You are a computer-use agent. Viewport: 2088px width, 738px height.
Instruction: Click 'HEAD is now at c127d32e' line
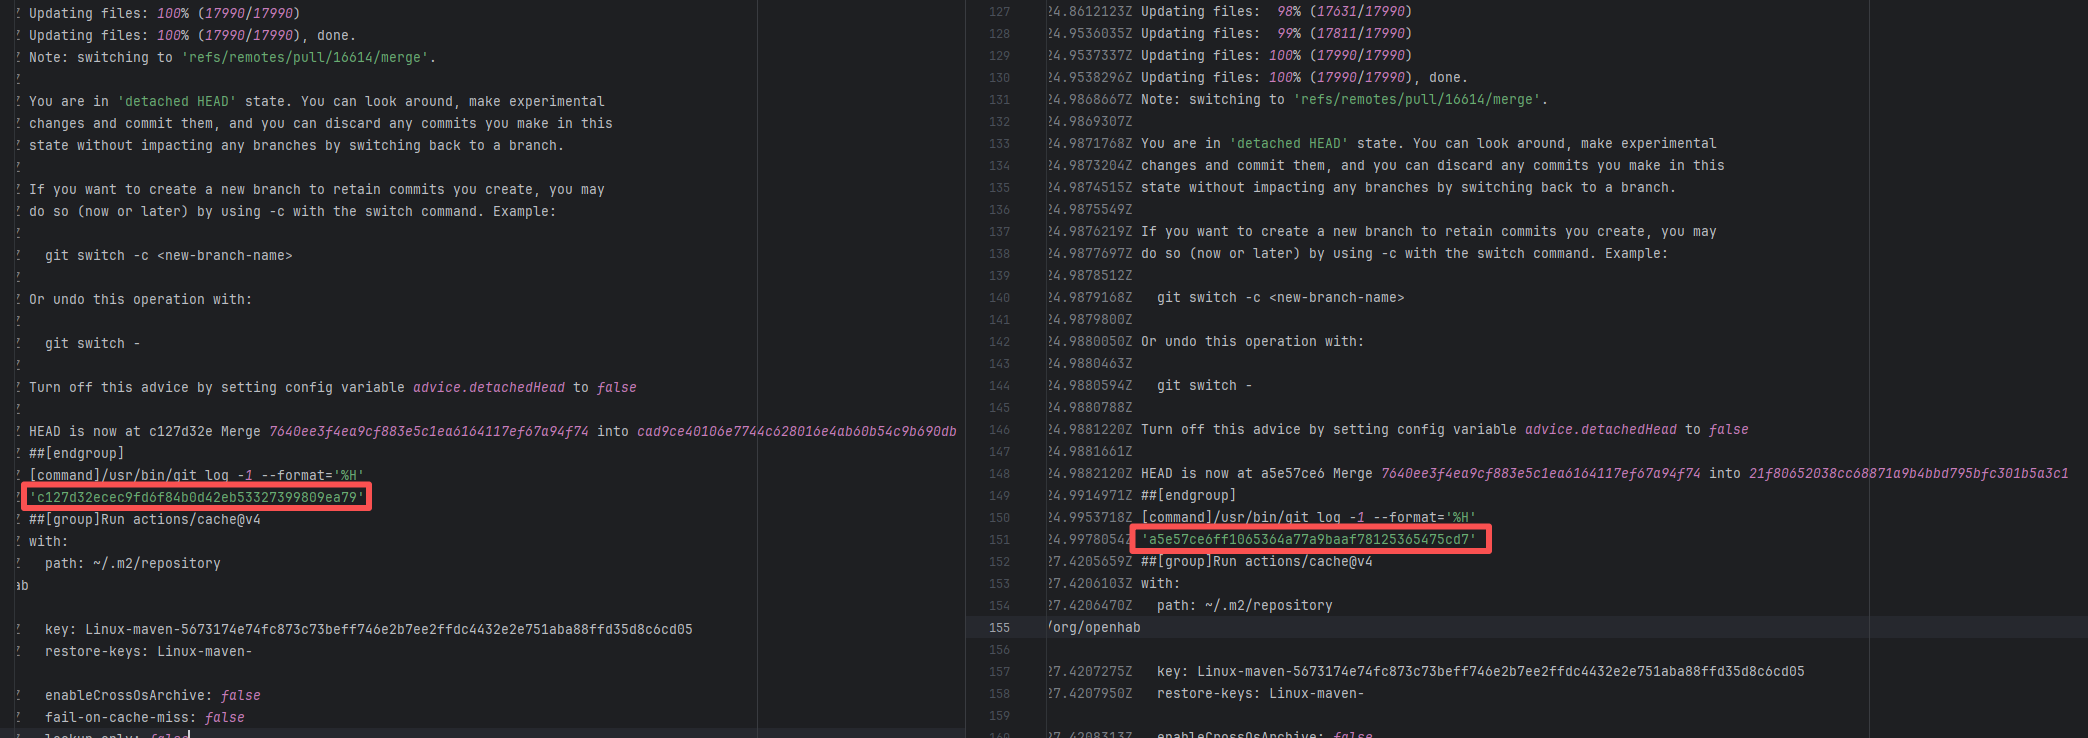click(x=120, y=431)
